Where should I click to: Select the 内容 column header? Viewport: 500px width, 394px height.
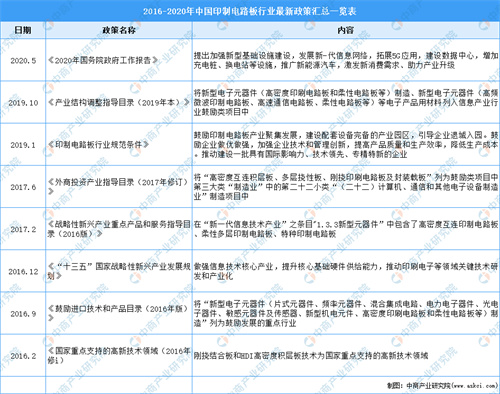tap(346, 30)
